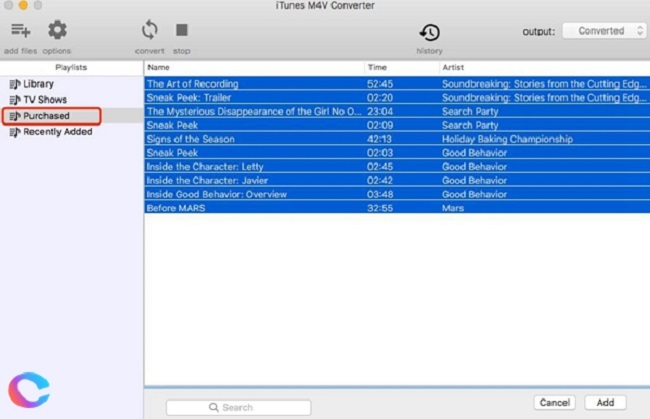Click the Cancel button
Image resolution: width=650 pixels, height=419 pixels.
coord(555,402)
